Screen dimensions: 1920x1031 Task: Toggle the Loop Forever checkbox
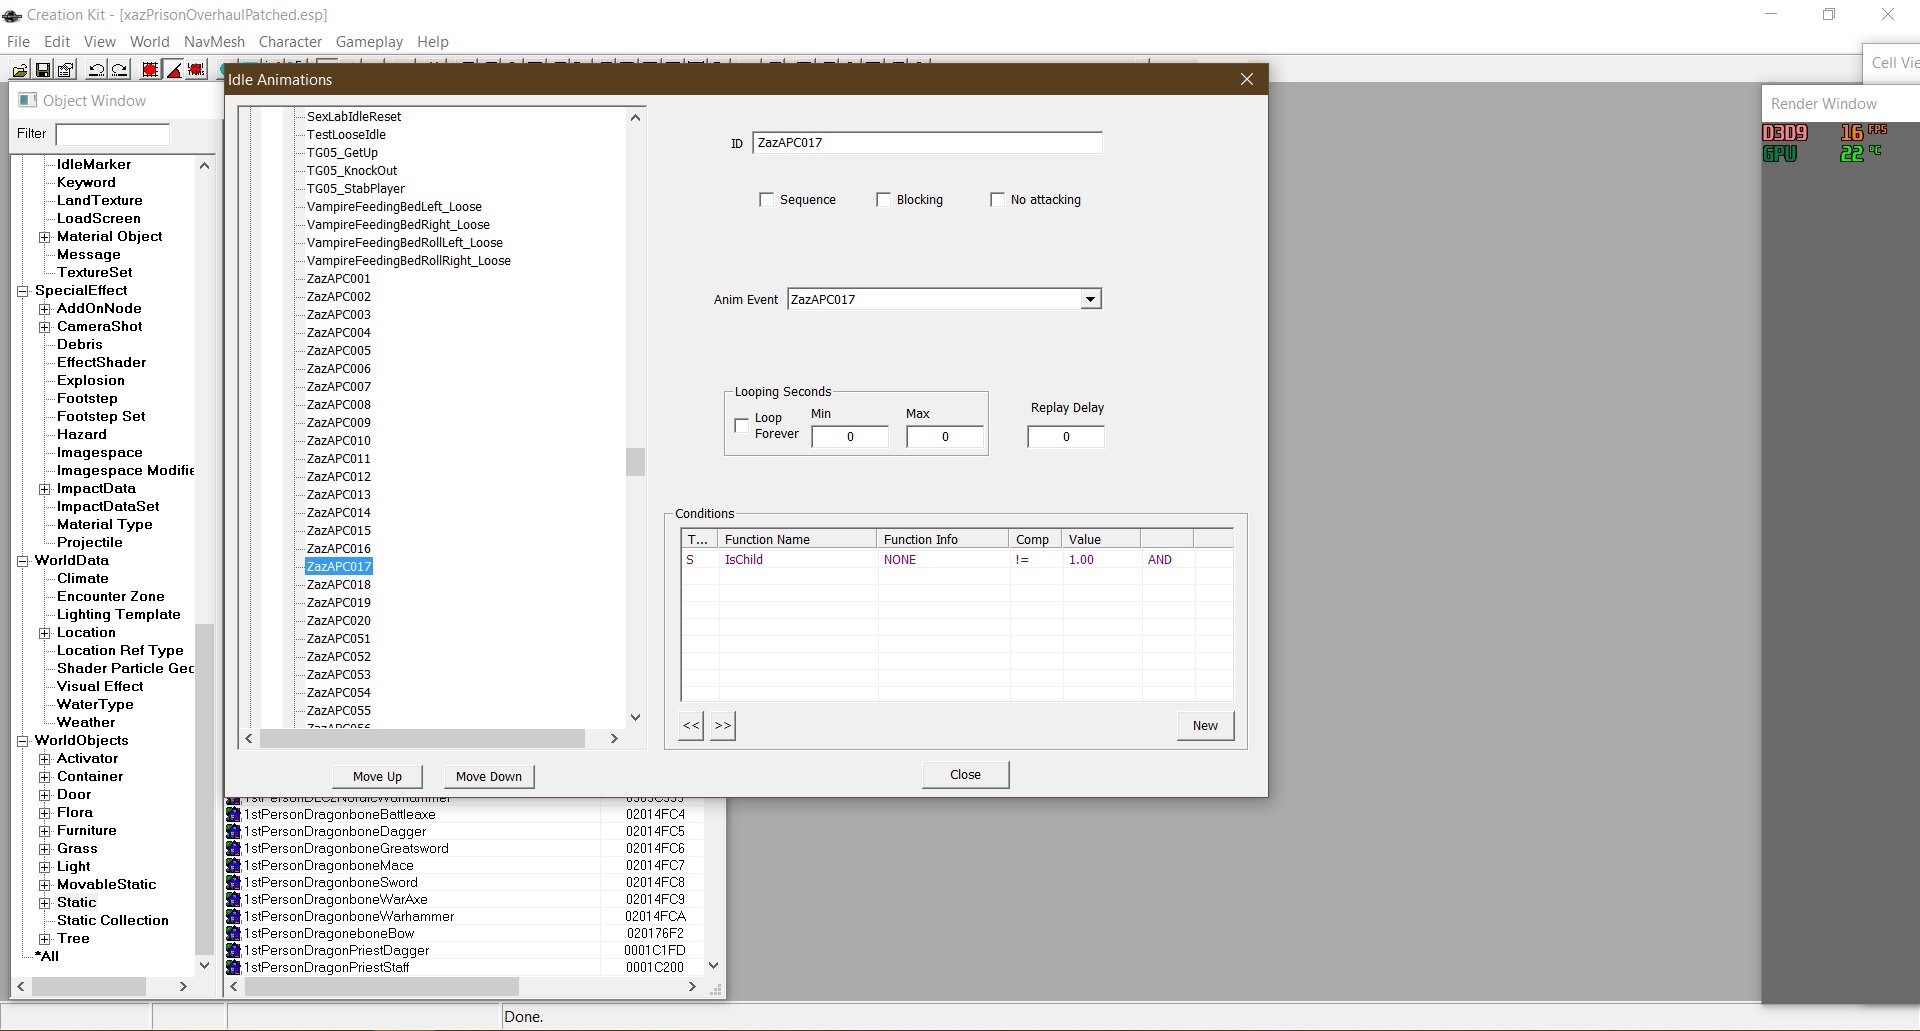click(741, 426)
